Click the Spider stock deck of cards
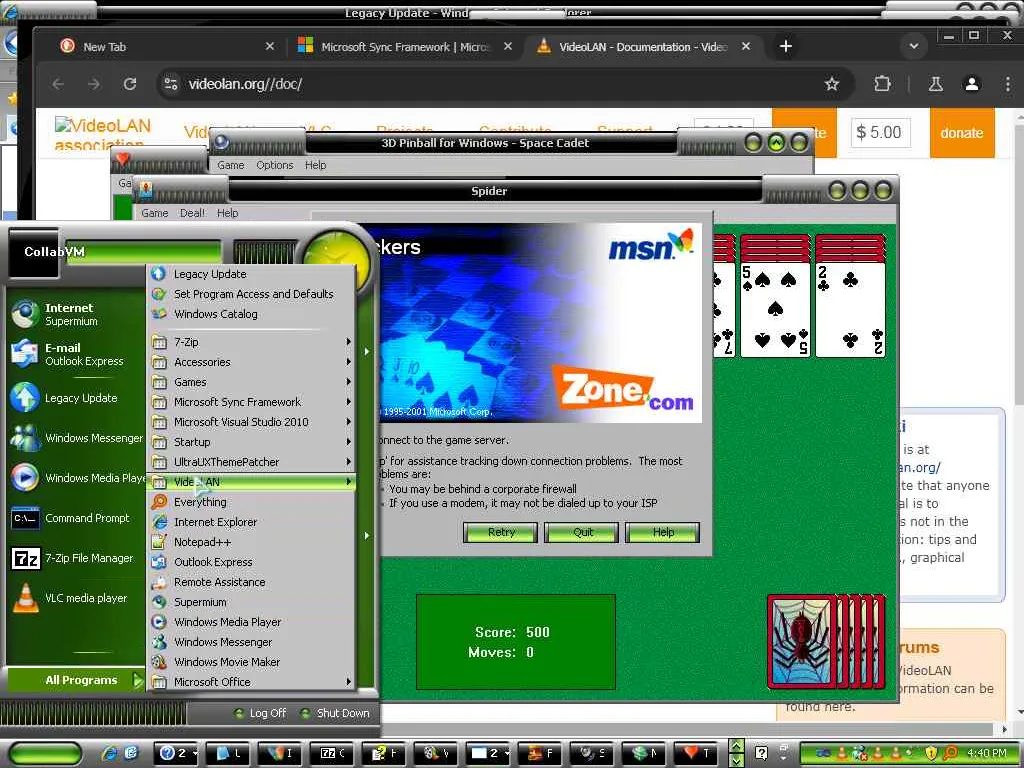Screen dimensions: 1024x768 pyautogui.click(x=827, y=641)
